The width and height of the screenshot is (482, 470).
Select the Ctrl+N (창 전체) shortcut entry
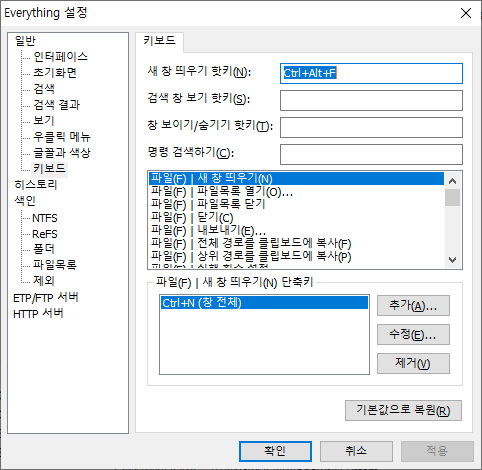point(264,303)
